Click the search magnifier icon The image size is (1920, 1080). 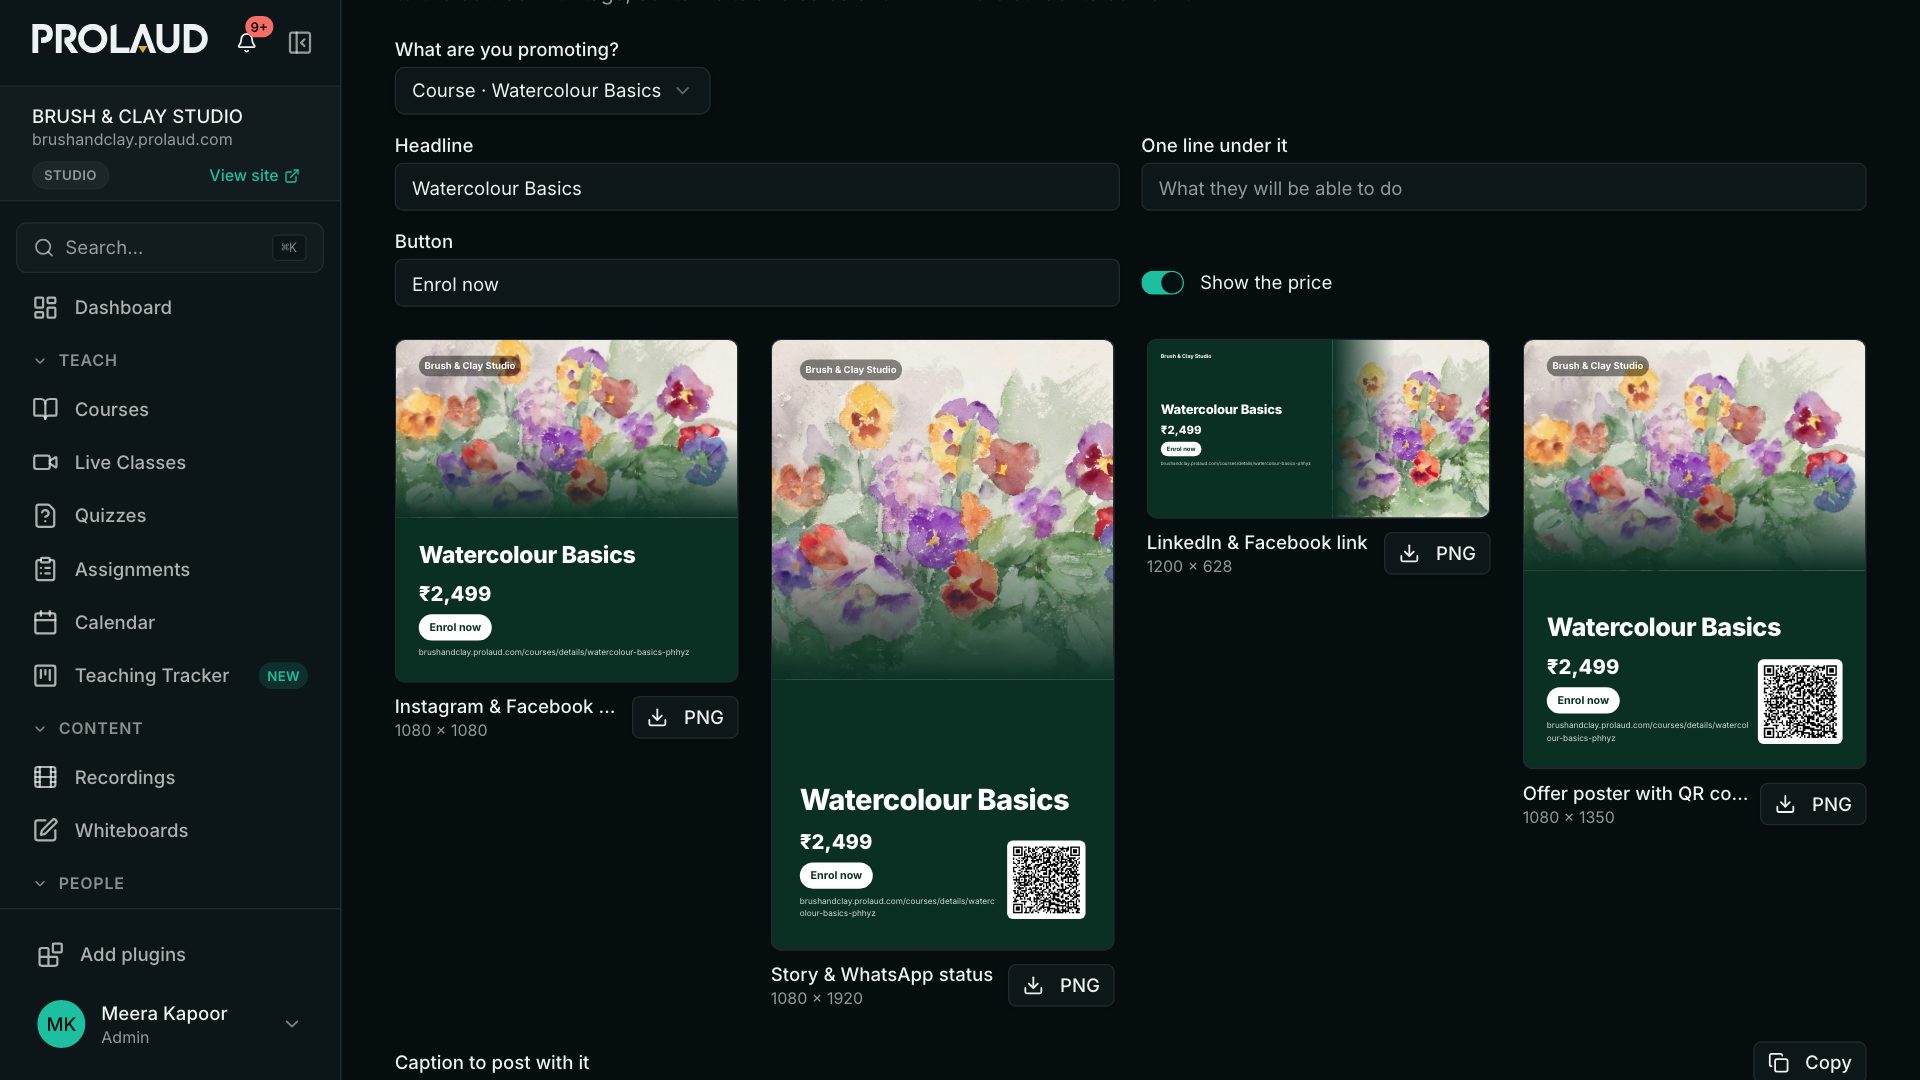[44, 247]
